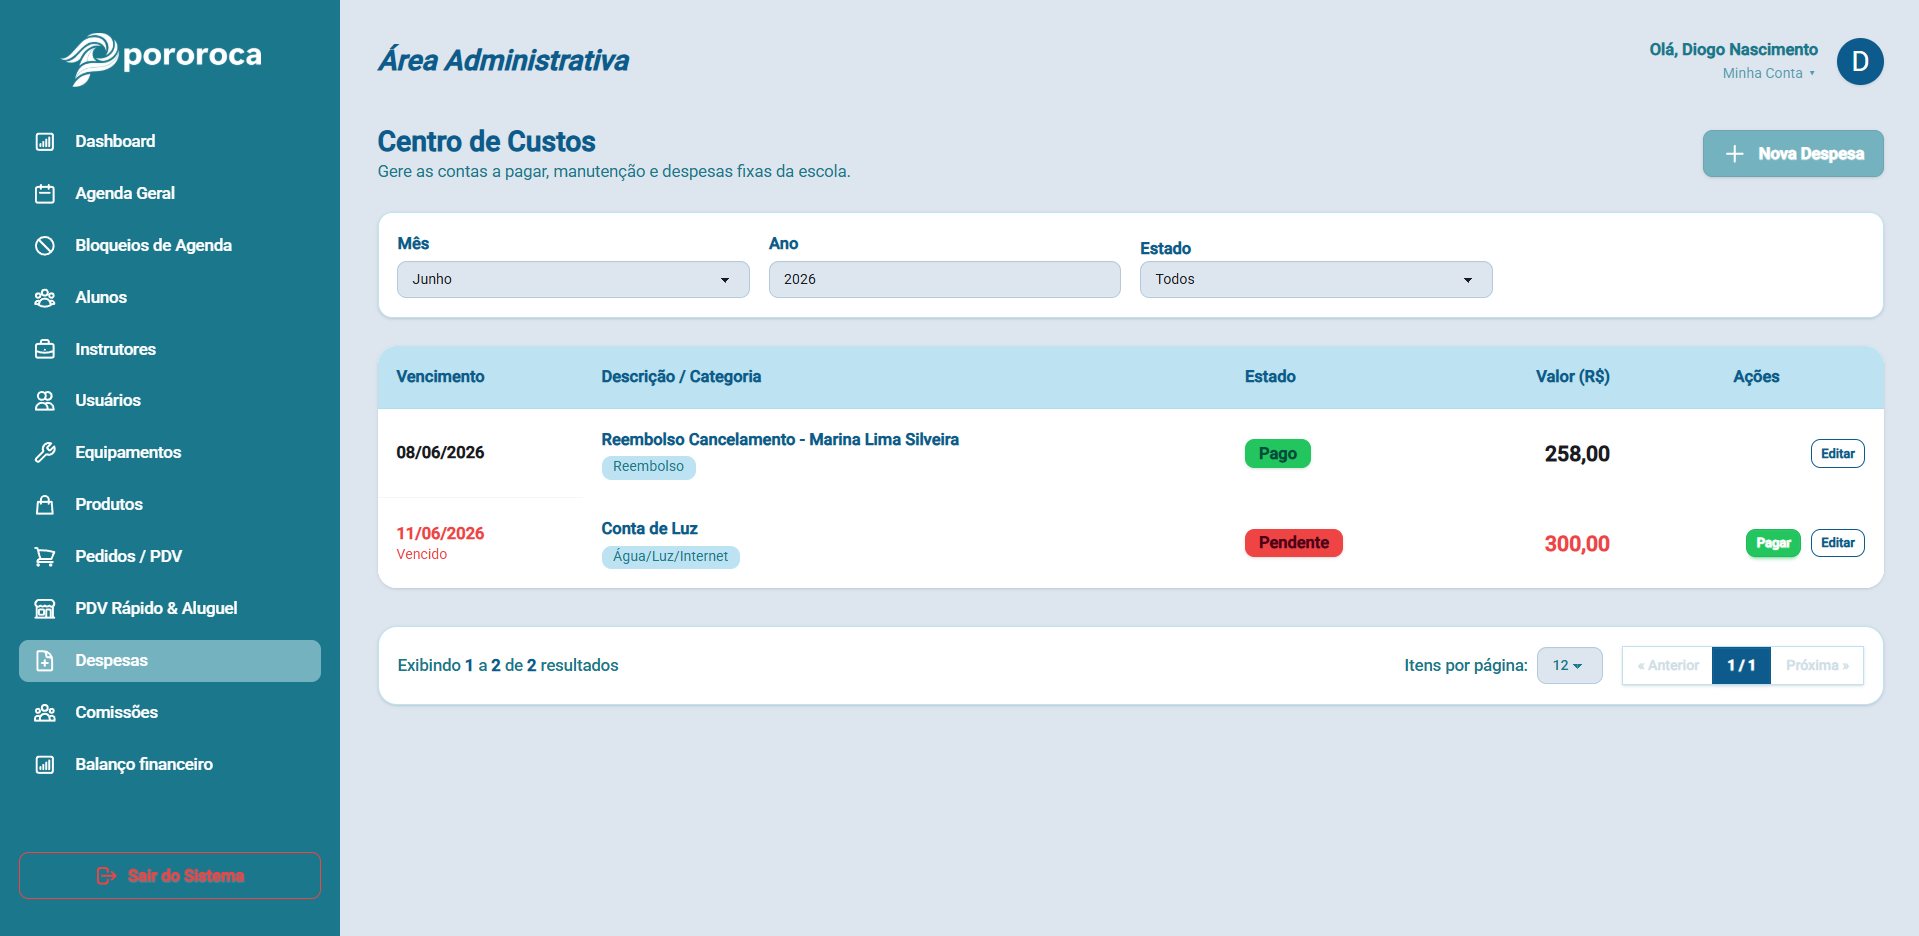Click the Água/Luz/Internet category tag
The image size is (1919, 936).
(670, 557)
